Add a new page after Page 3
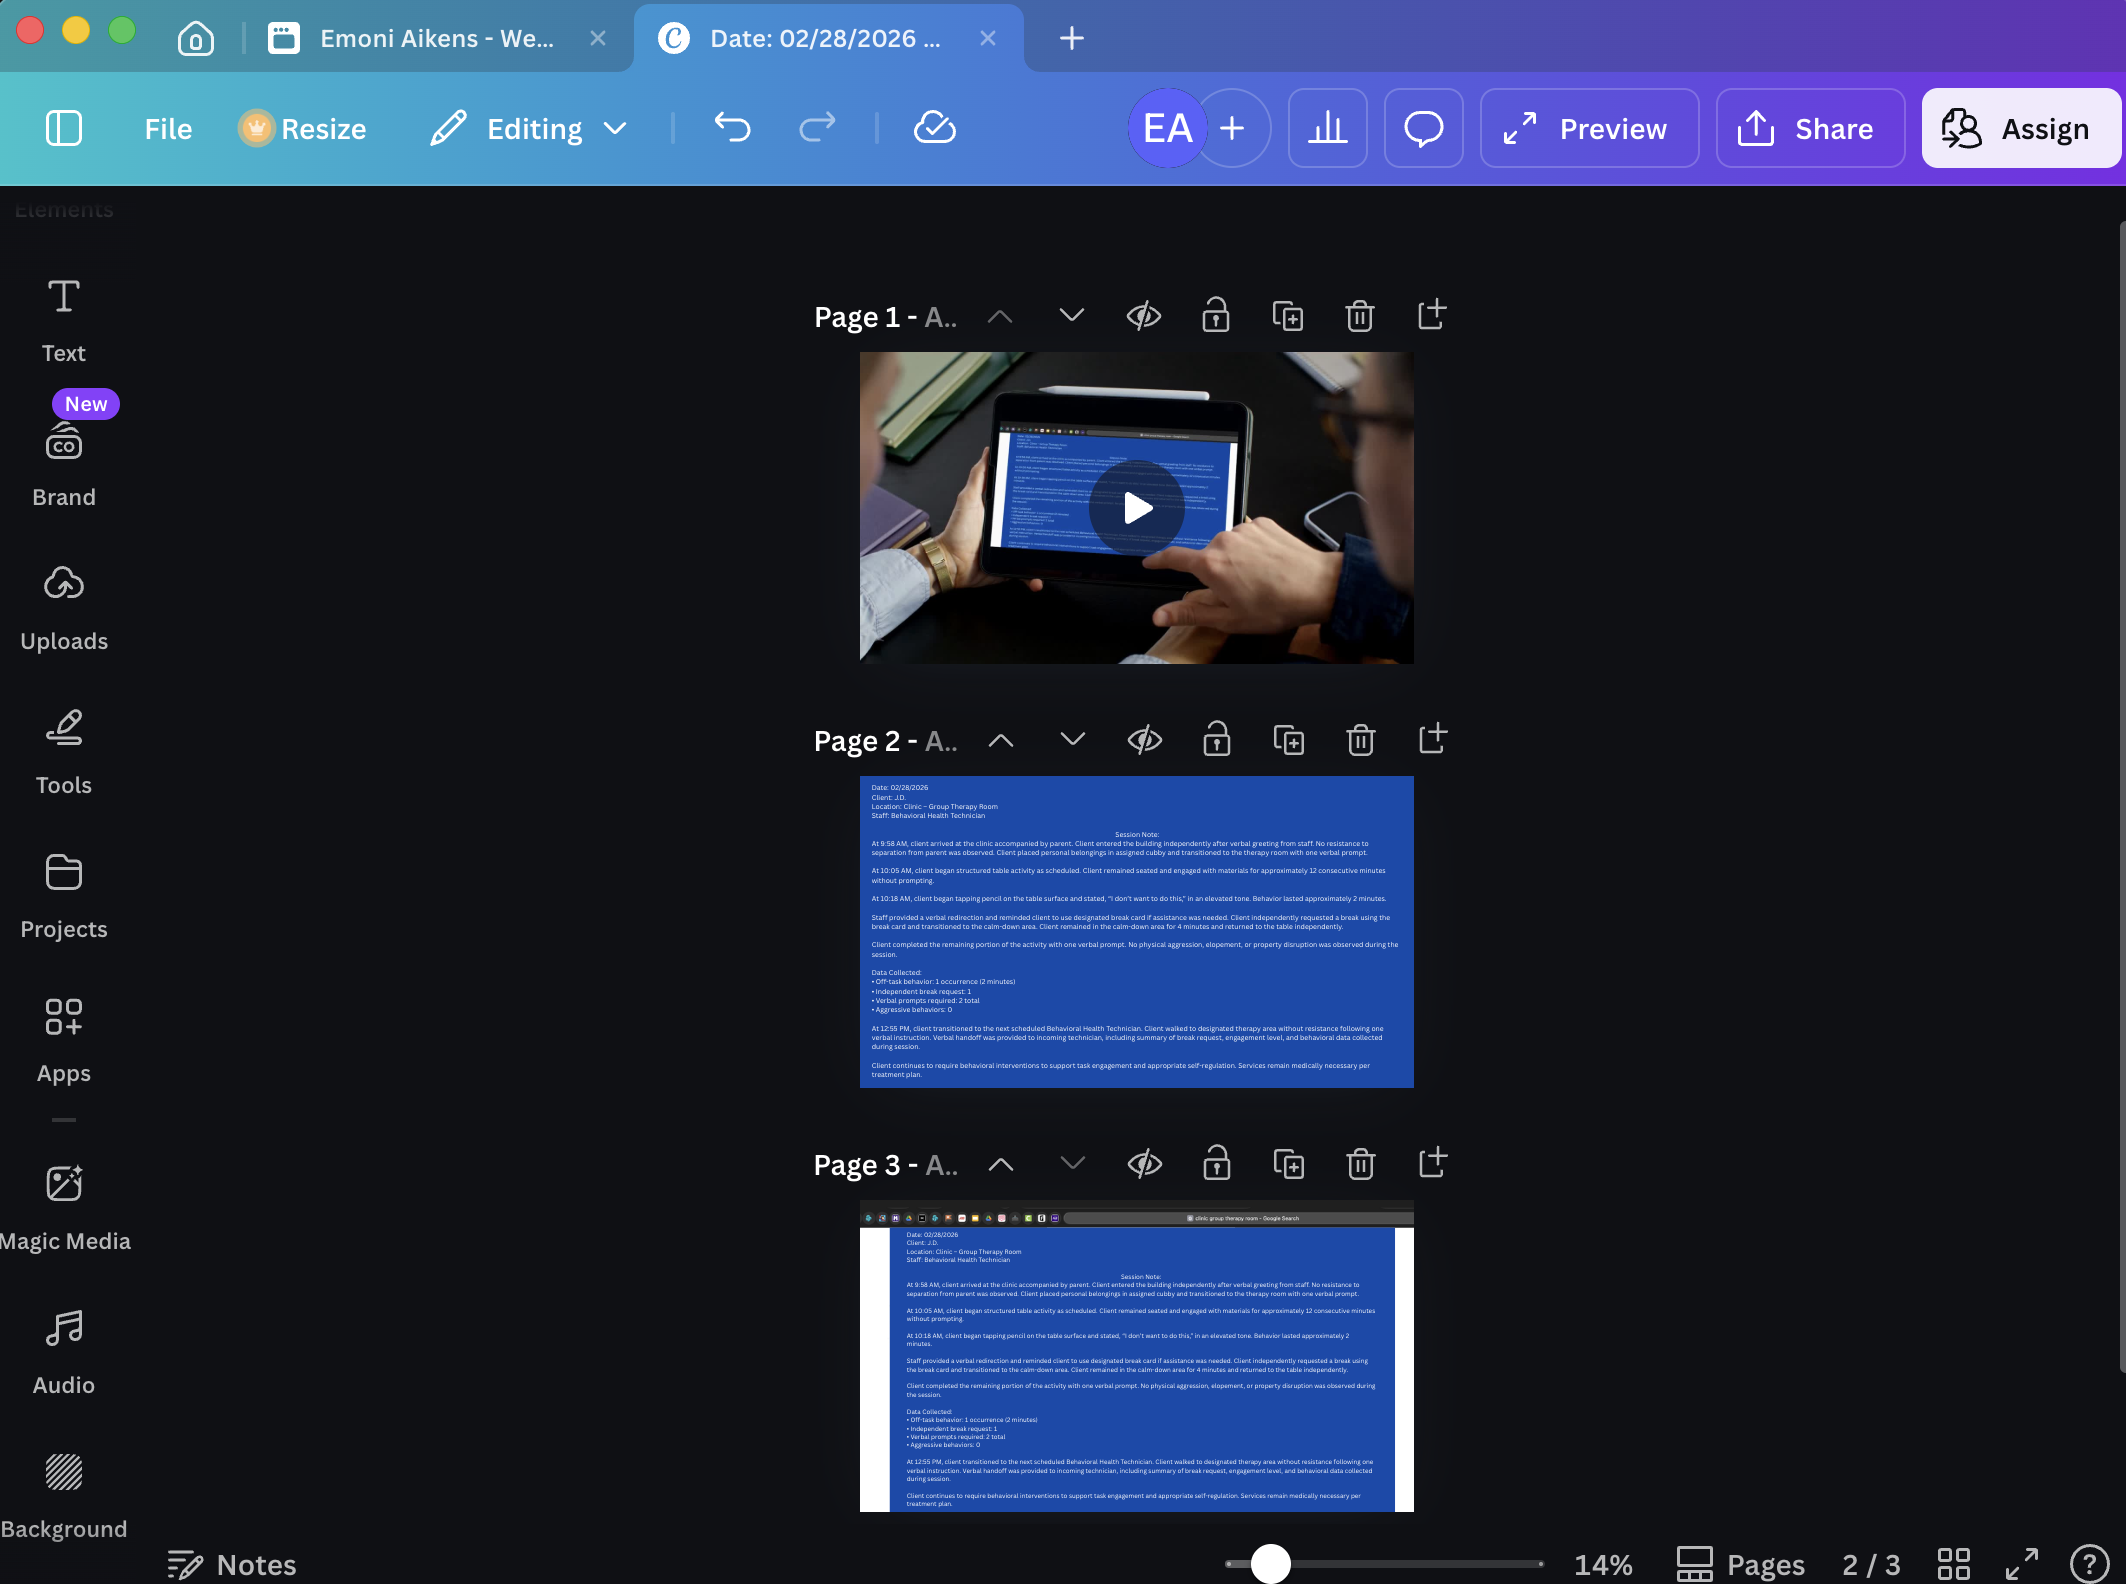Image resolution: width=2126 pixels, height=1584 pixels. click(x=1432, y=1164)
